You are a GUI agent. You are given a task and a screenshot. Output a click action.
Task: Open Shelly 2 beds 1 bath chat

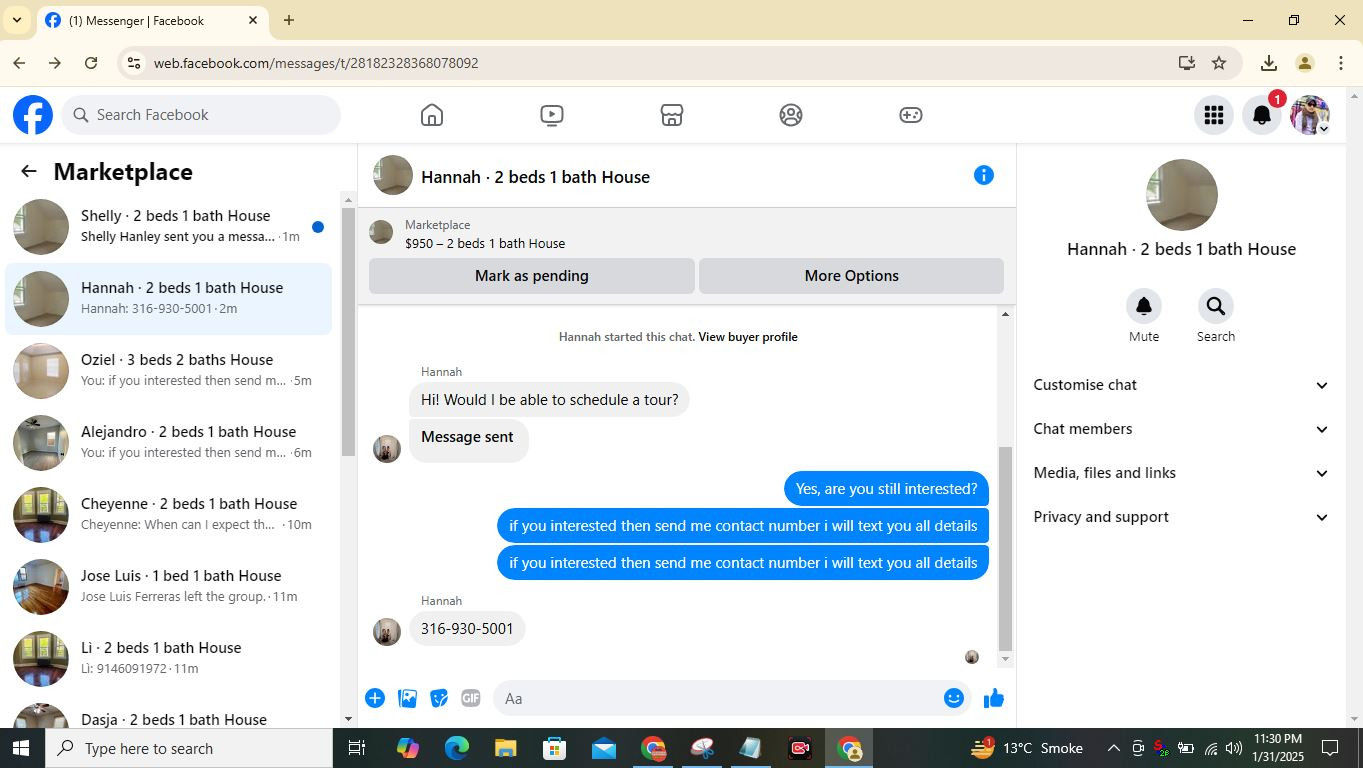point(169,227)
